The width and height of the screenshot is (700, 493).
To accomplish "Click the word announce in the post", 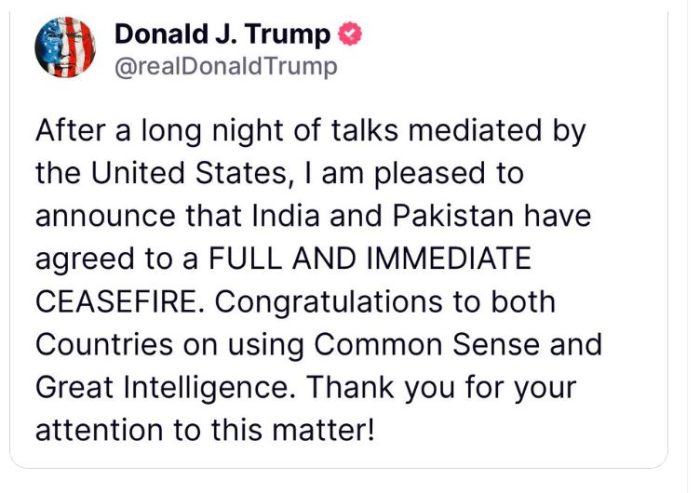I will [105, 217].
